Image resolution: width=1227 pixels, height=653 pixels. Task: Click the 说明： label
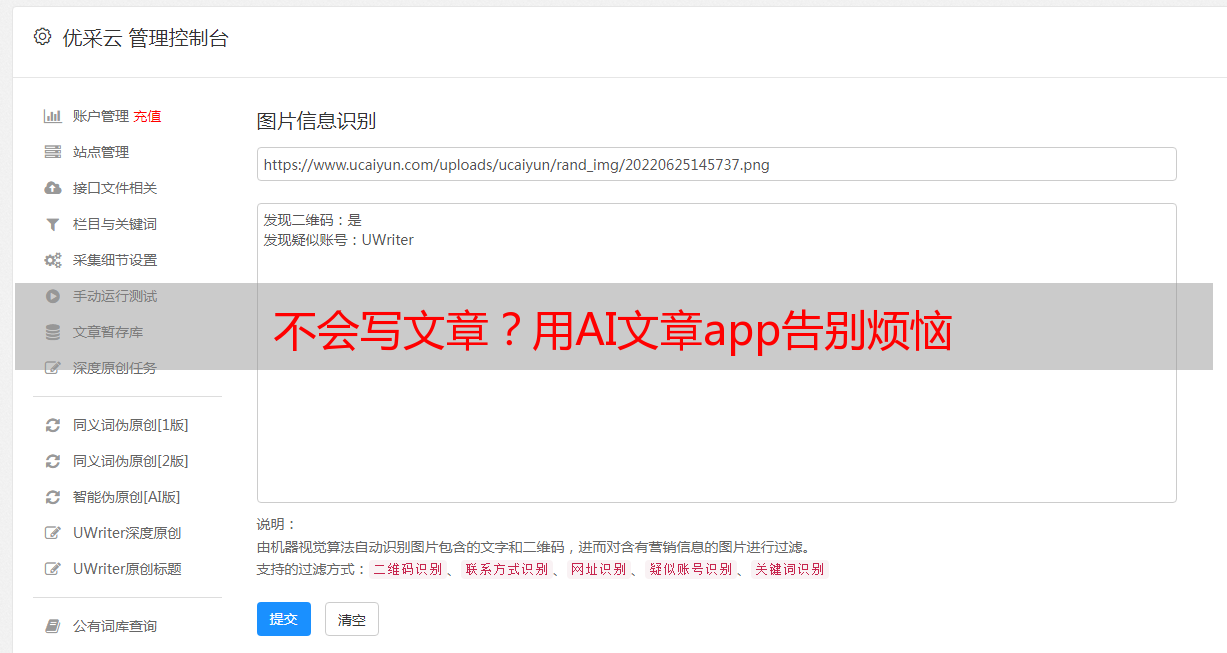277,524
